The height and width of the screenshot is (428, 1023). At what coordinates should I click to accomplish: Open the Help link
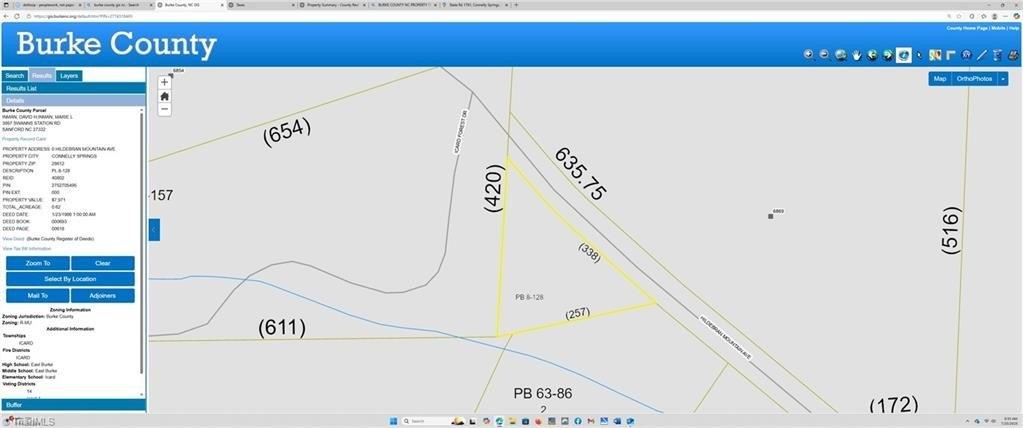[1014, 29]
